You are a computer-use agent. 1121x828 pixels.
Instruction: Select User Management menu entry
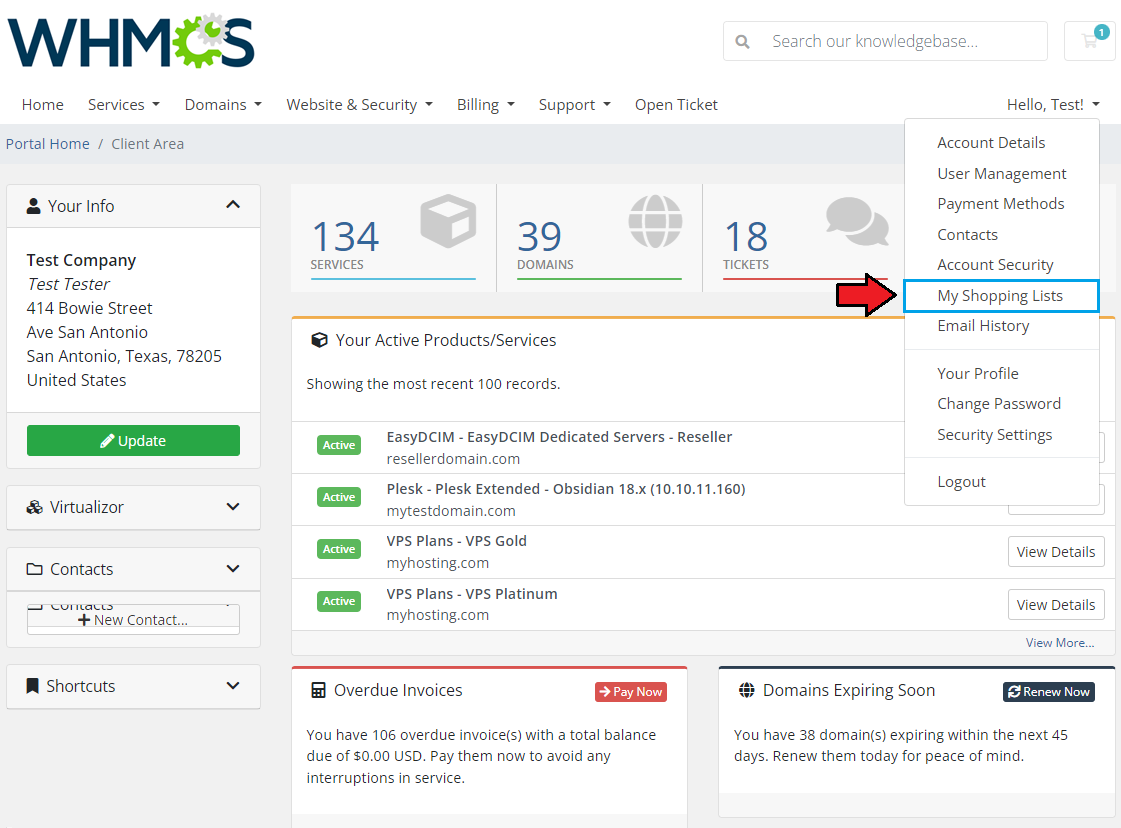point(1002,174)
